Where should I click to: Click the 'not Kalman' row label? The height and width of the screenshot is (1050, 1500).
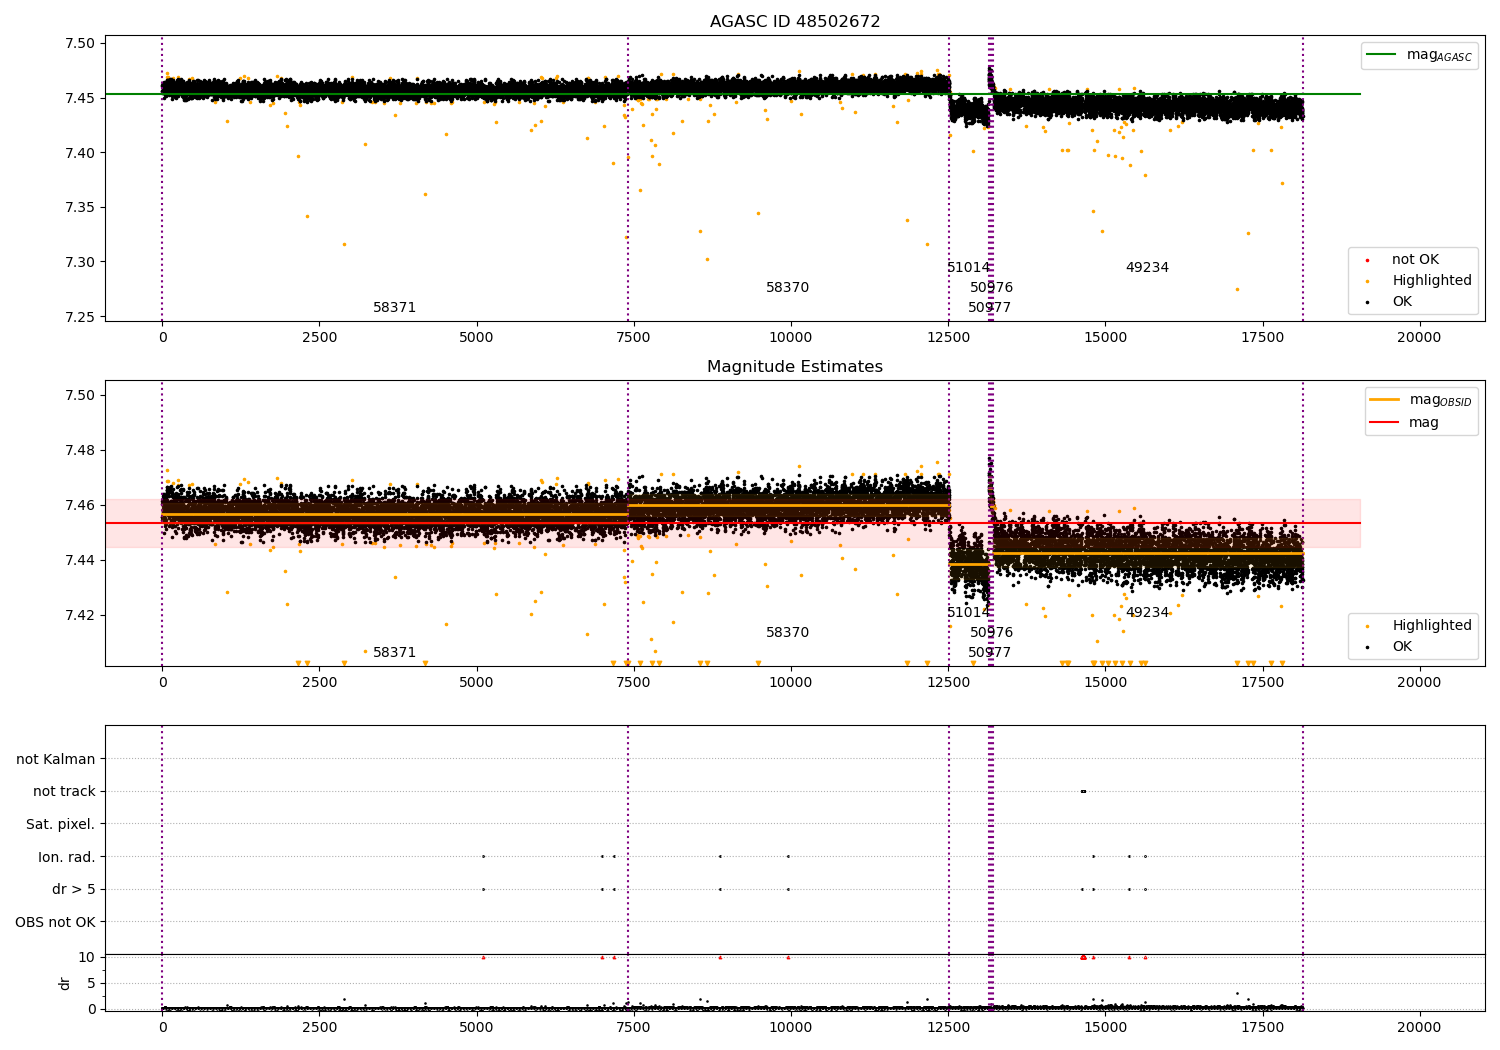point(56,759)
